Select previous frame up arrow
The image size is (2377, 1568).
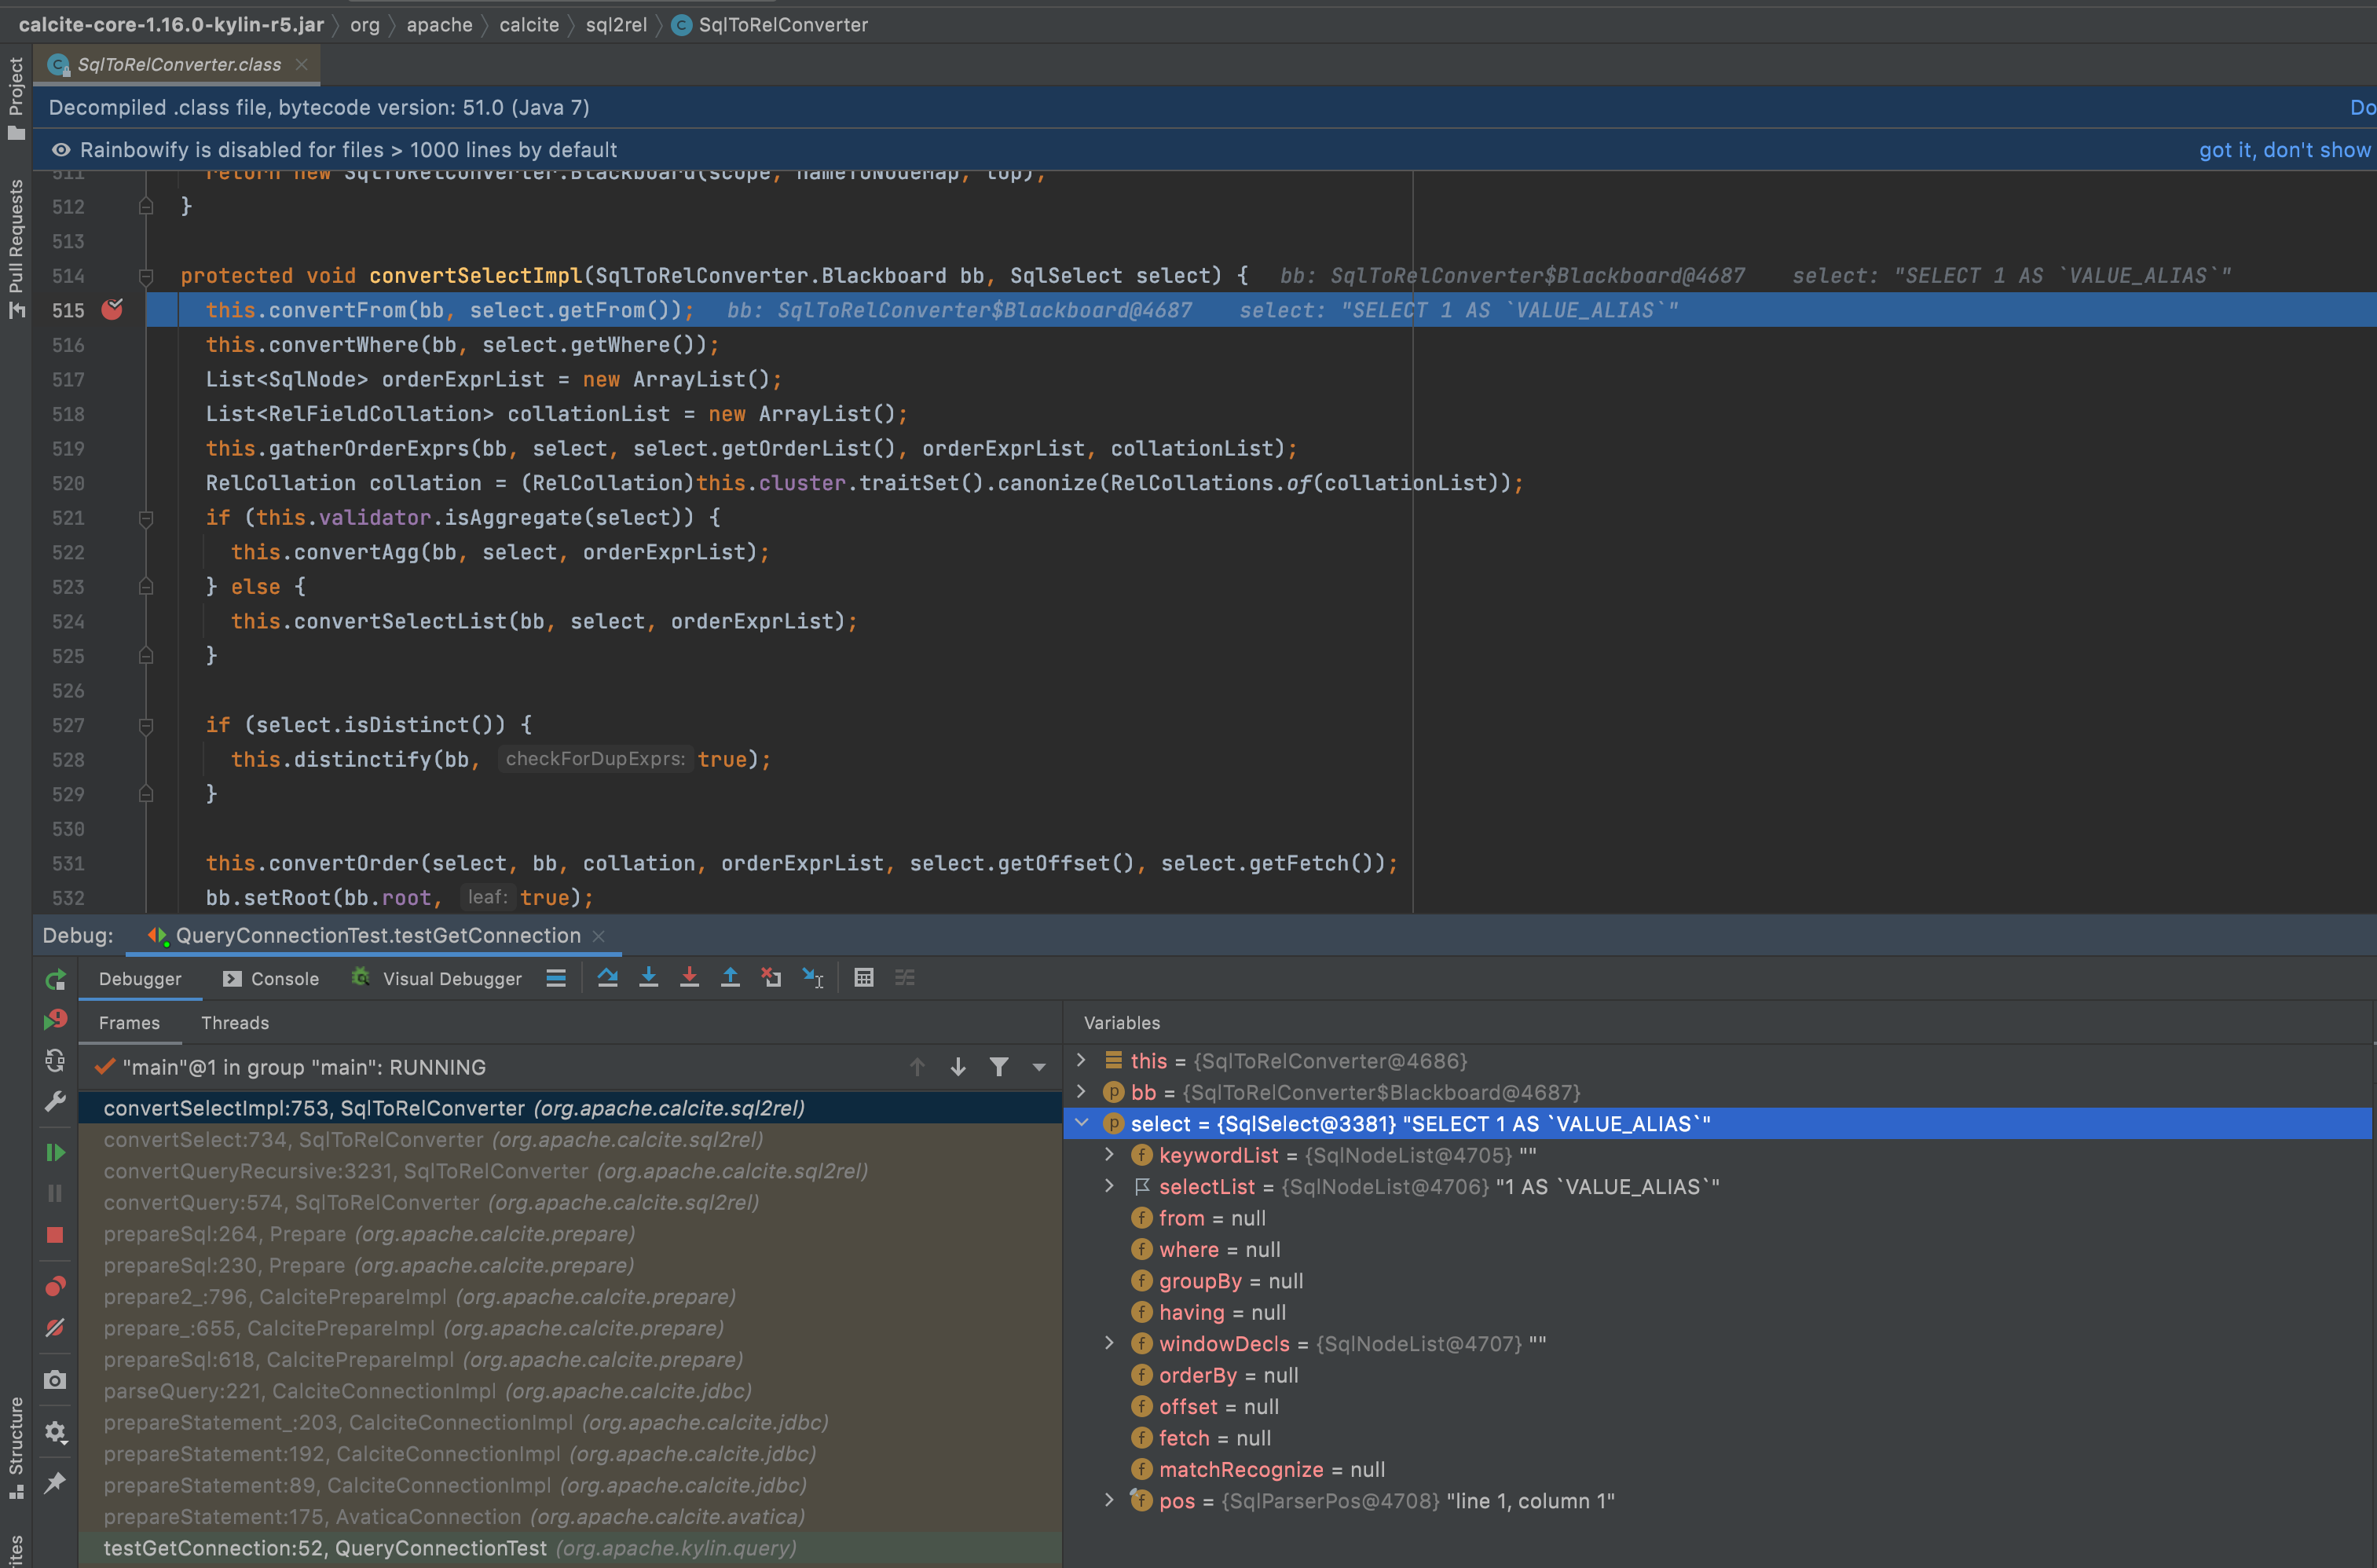(x=917, y=1067)
